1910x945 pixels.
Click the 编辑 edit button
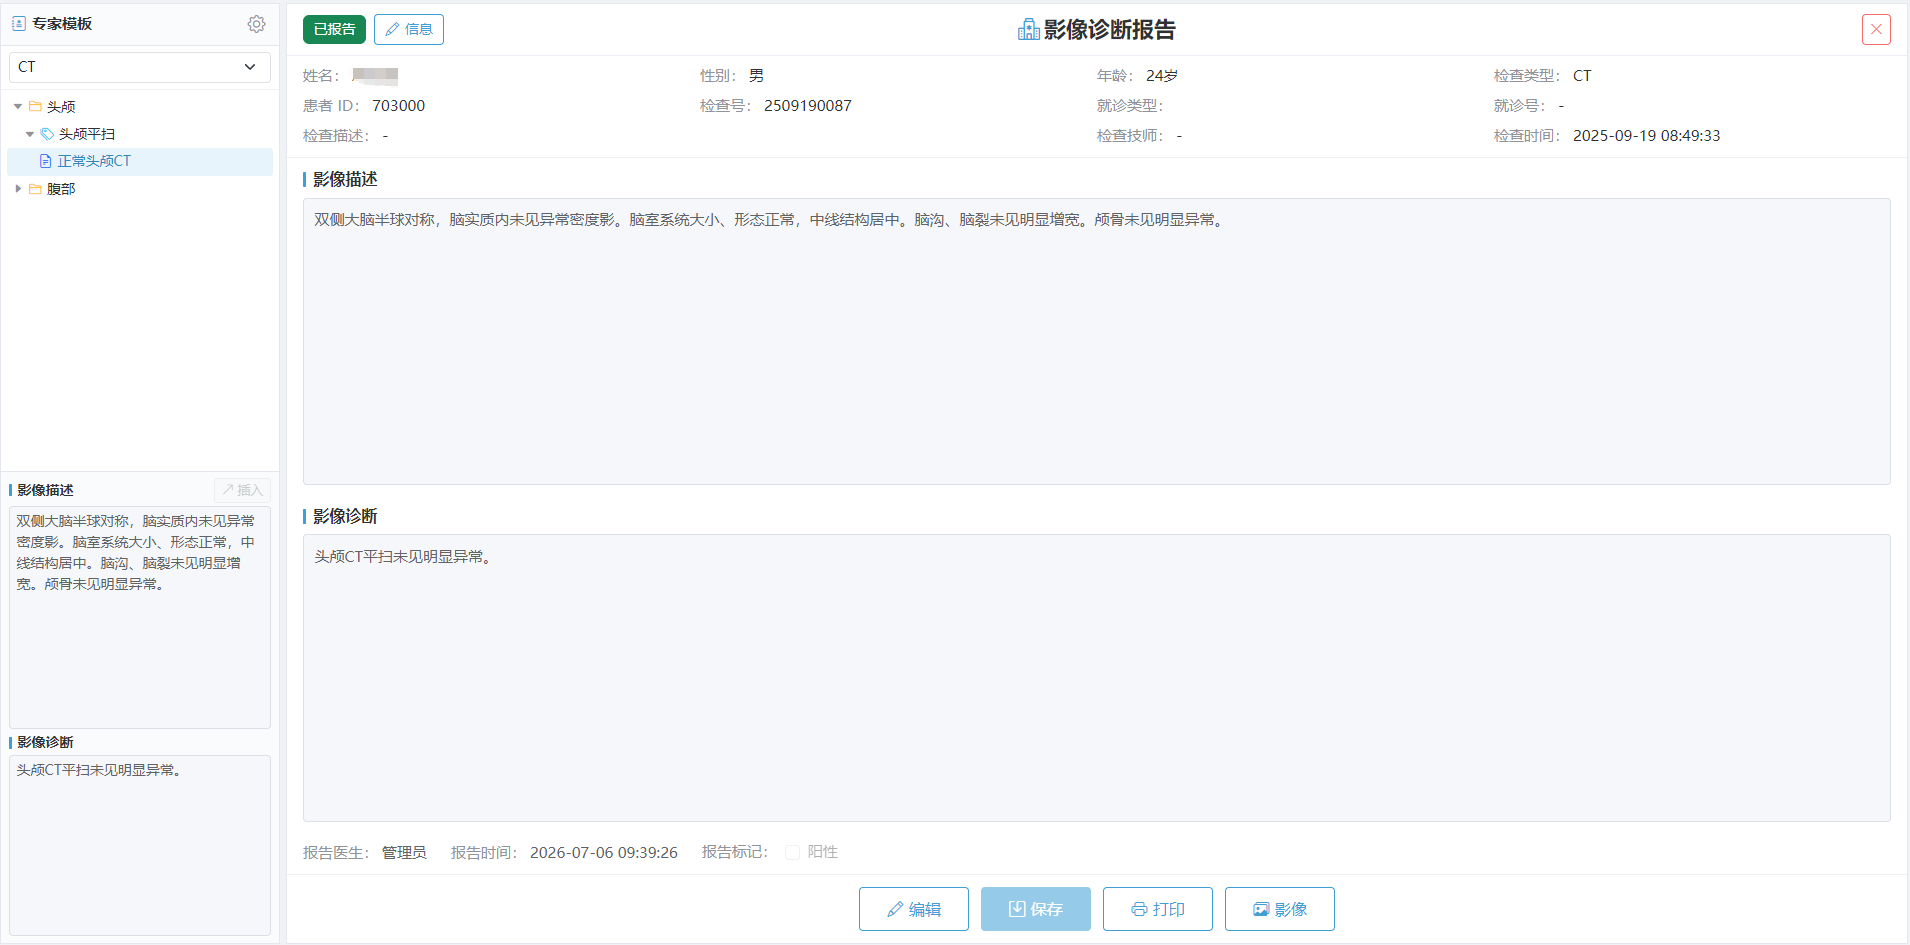pyautogui.click(x=914, y=909)
